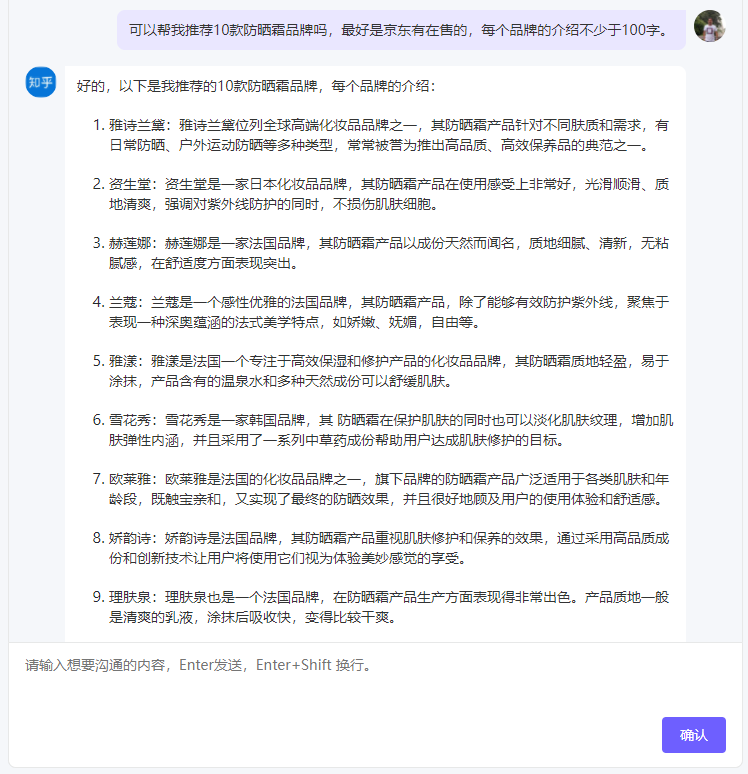Click list item 5 雅漾

point(380,371)
